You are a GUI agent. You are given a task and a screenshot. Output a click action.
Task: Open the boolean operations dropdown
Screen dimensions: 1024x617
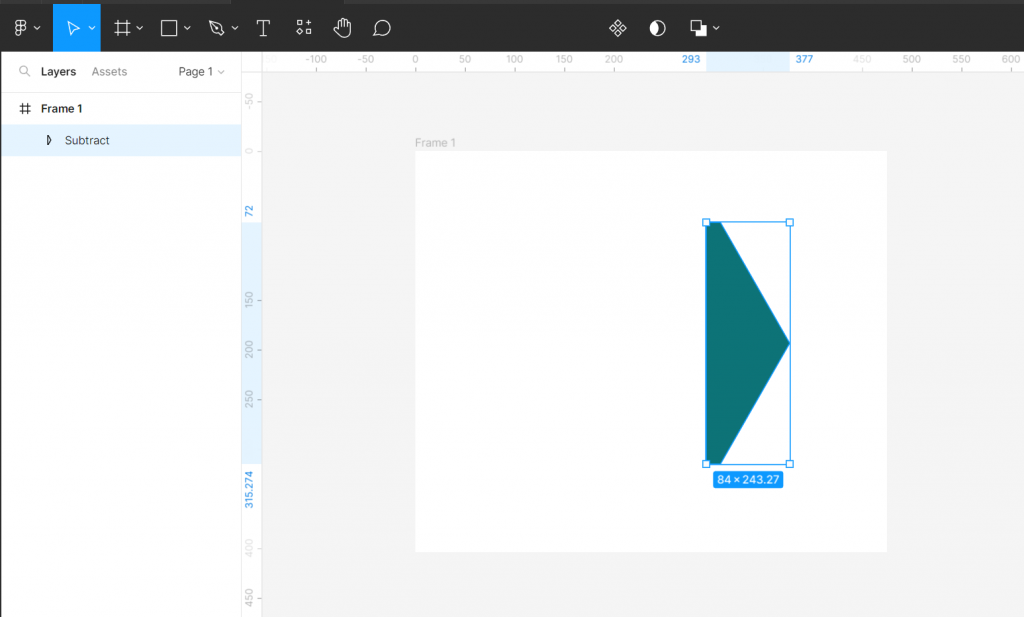(x=716, y=27)
